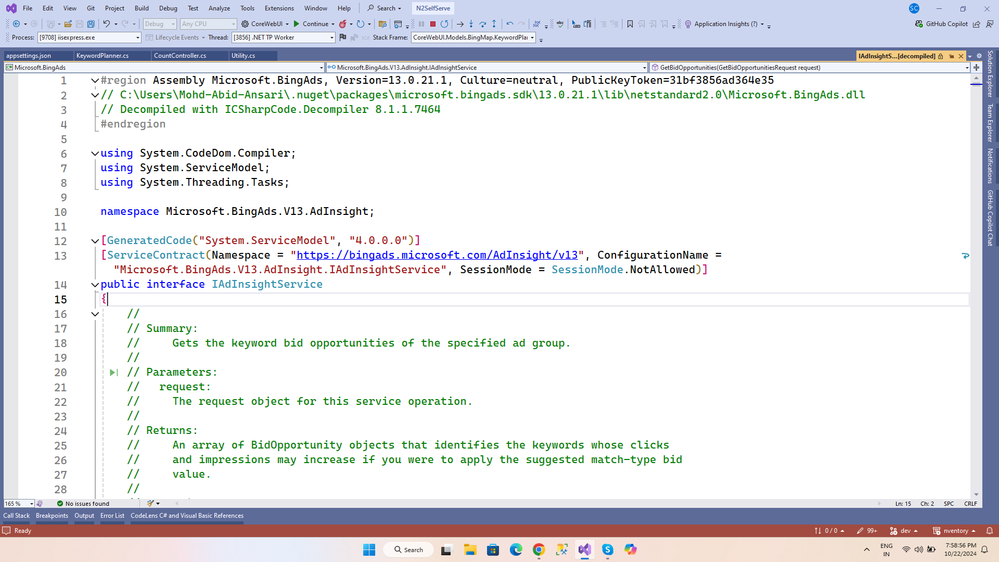Viewport: 999px width, 562px height.
Task: Click the dev branch in the status bar
Action: [905, 531]
